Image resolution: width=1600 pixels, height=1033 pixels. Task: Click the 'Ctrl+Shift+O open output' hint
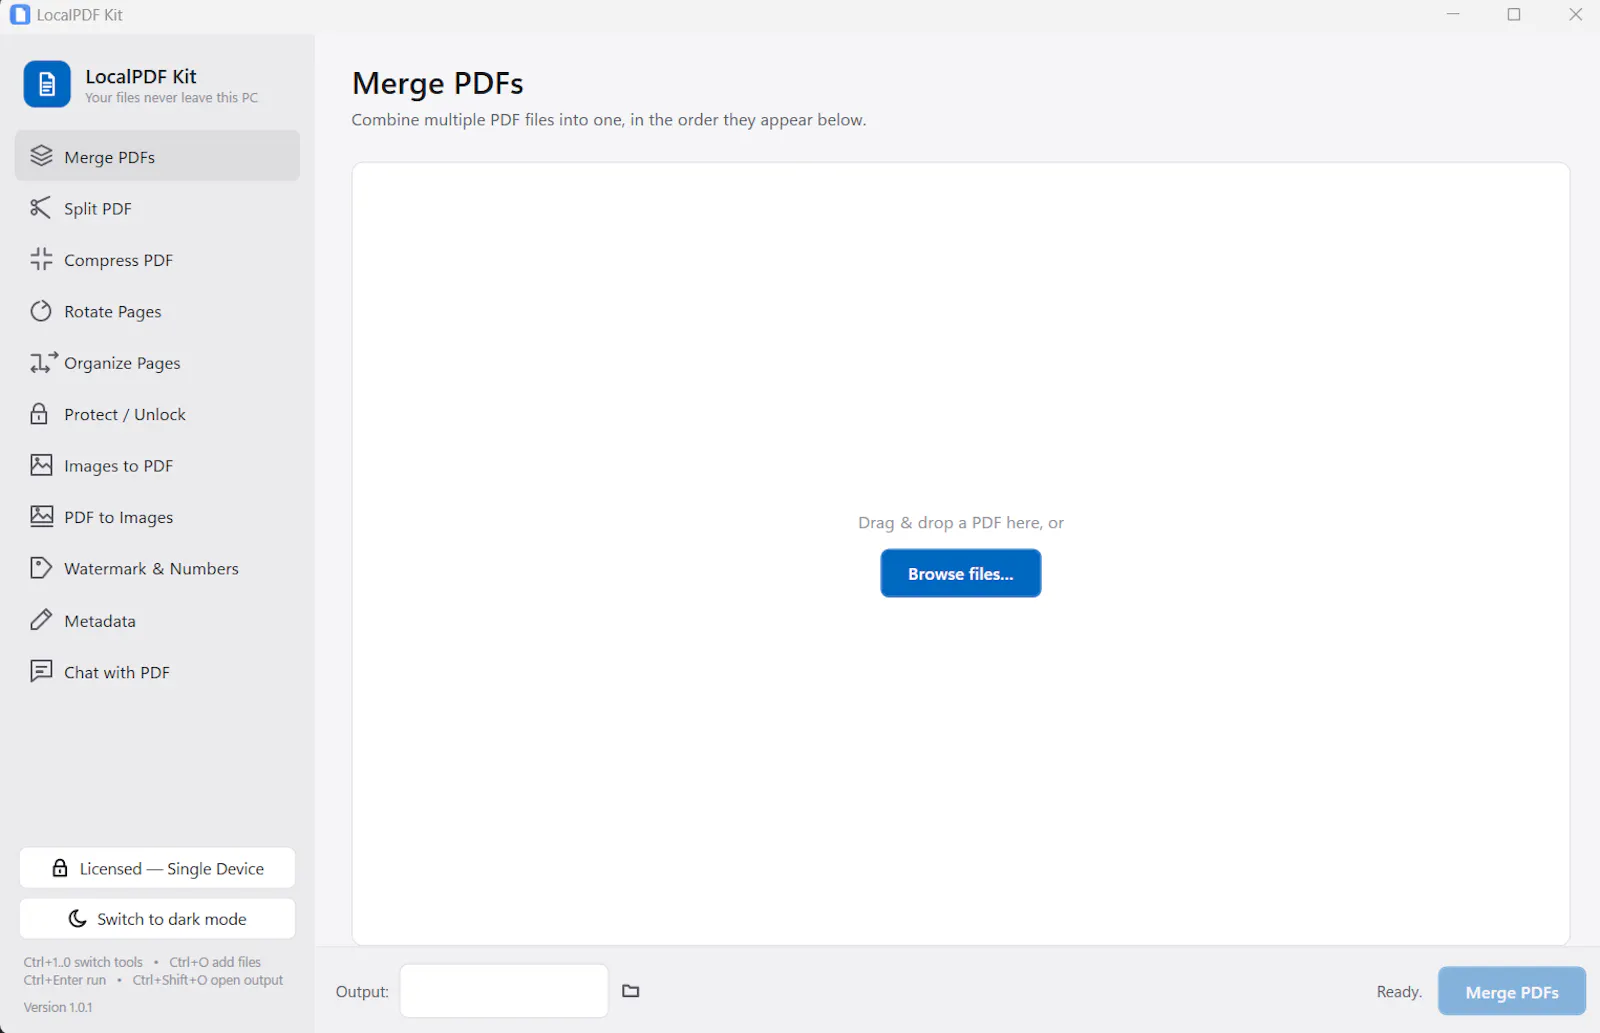pyautogui.click(x=208, y=980)
